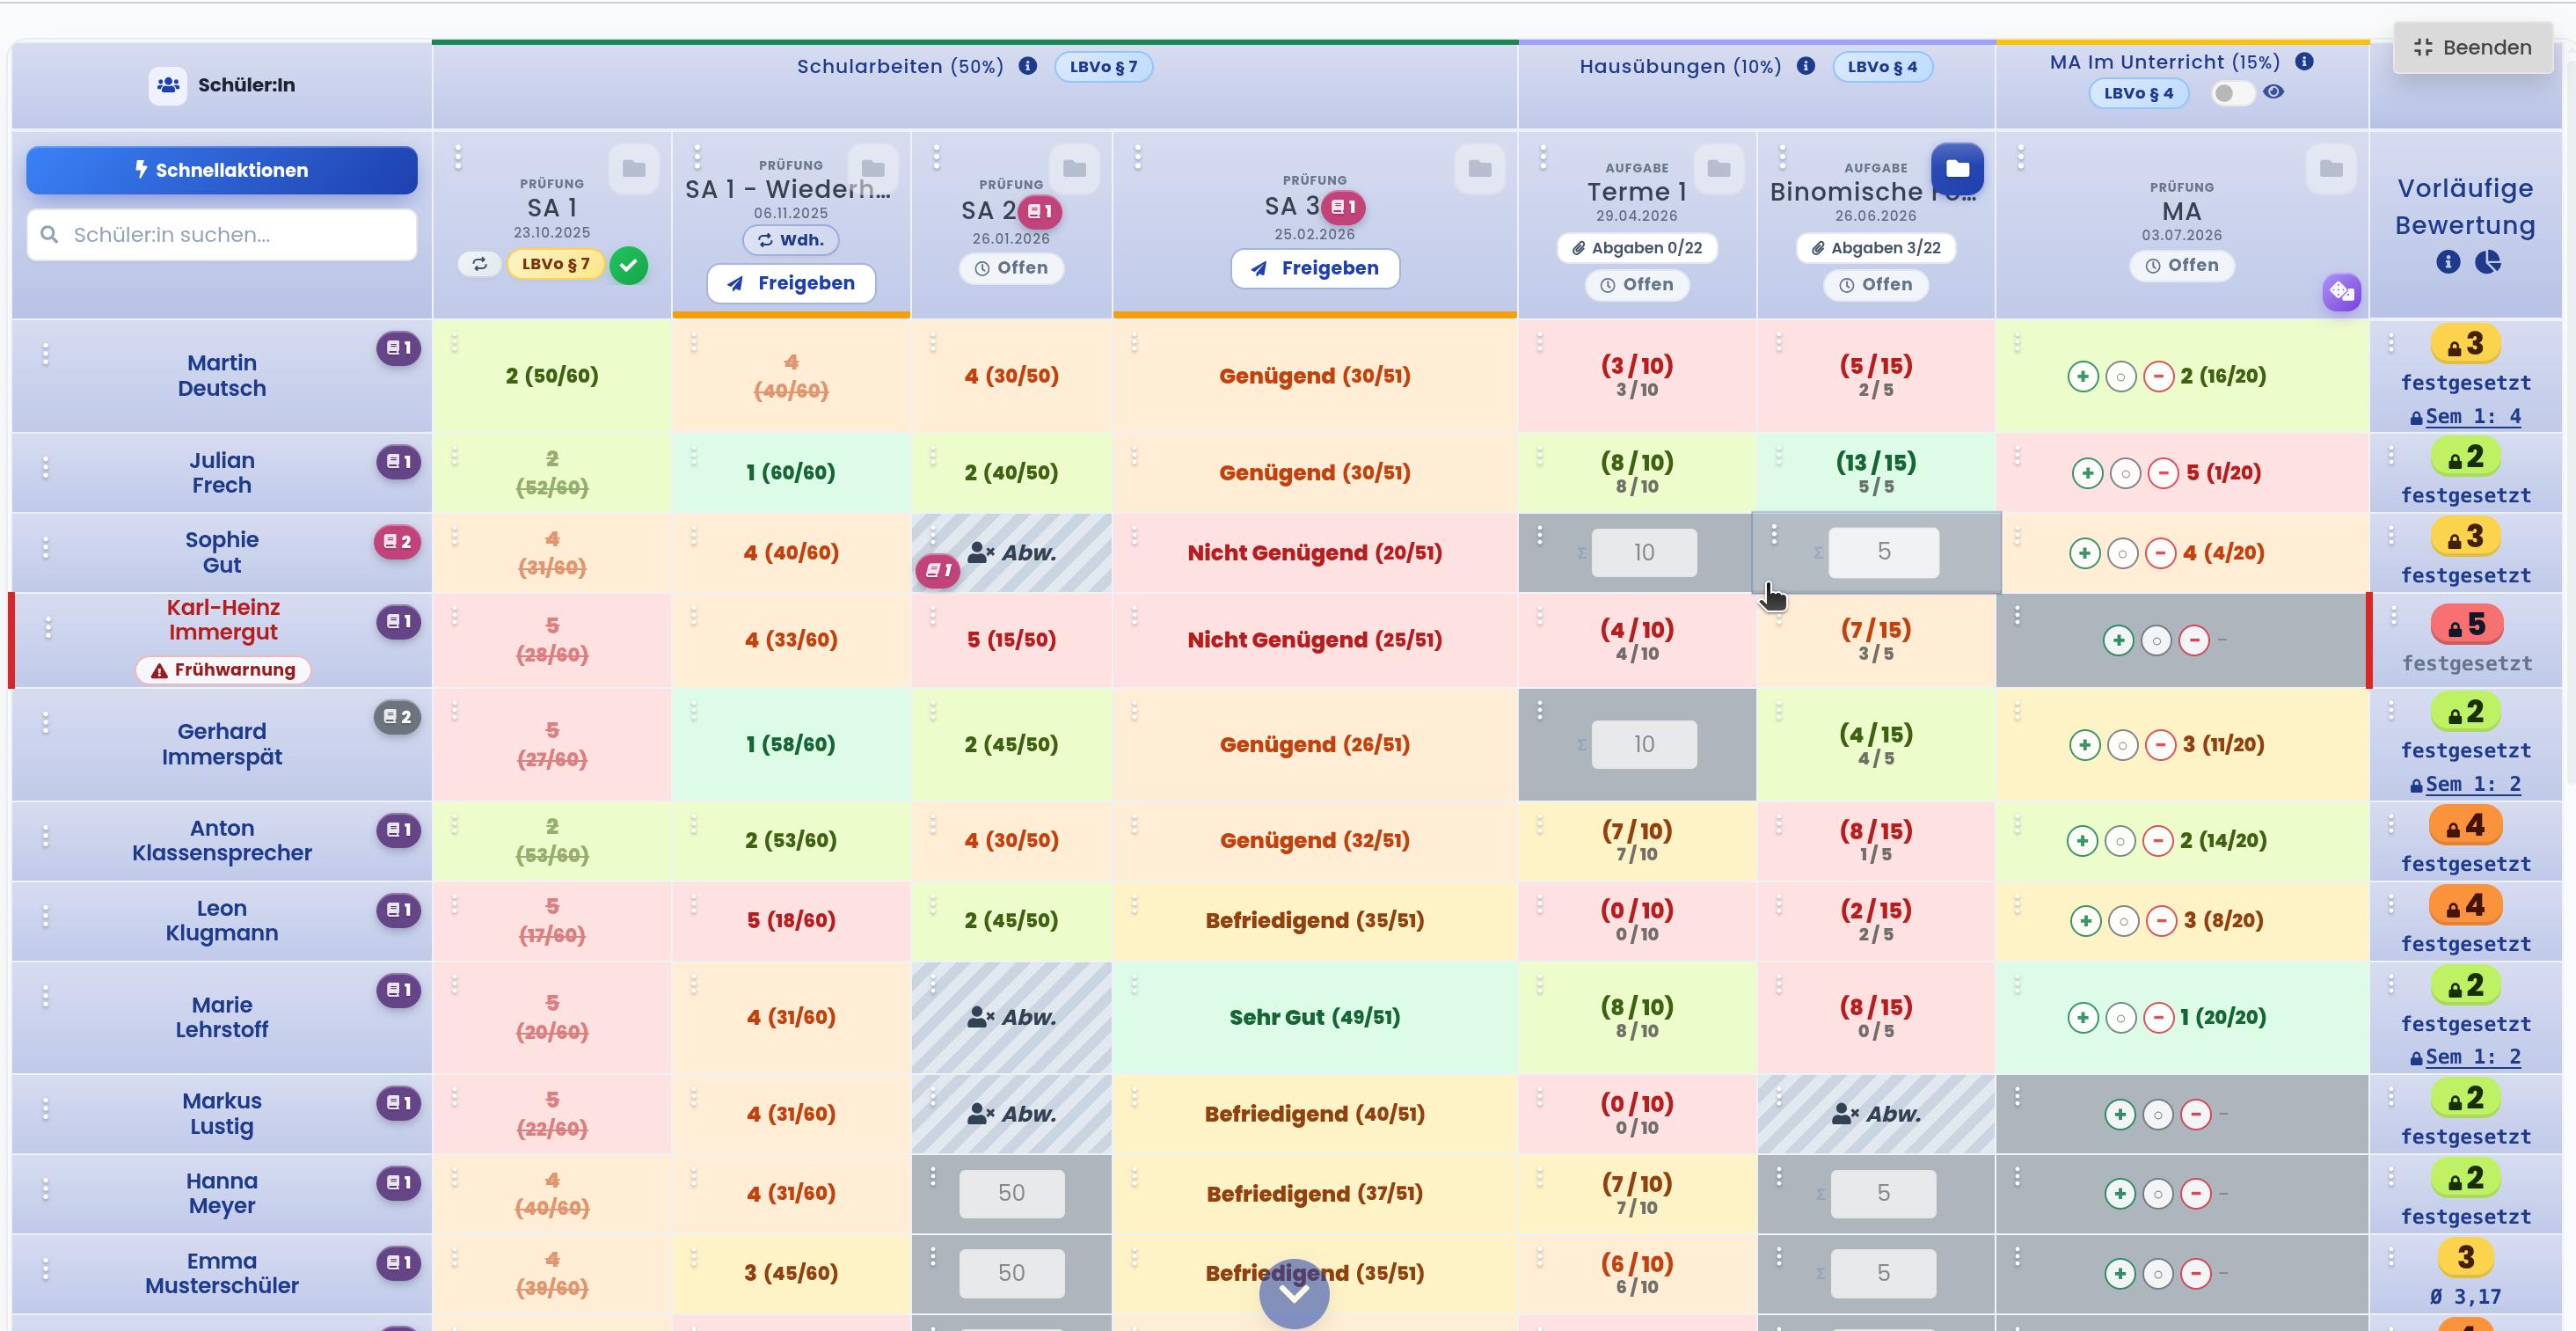The image size is (2576, 1331).
Task: Open the three-dot column menu for SA 1
Action: (x=458, y=157)
